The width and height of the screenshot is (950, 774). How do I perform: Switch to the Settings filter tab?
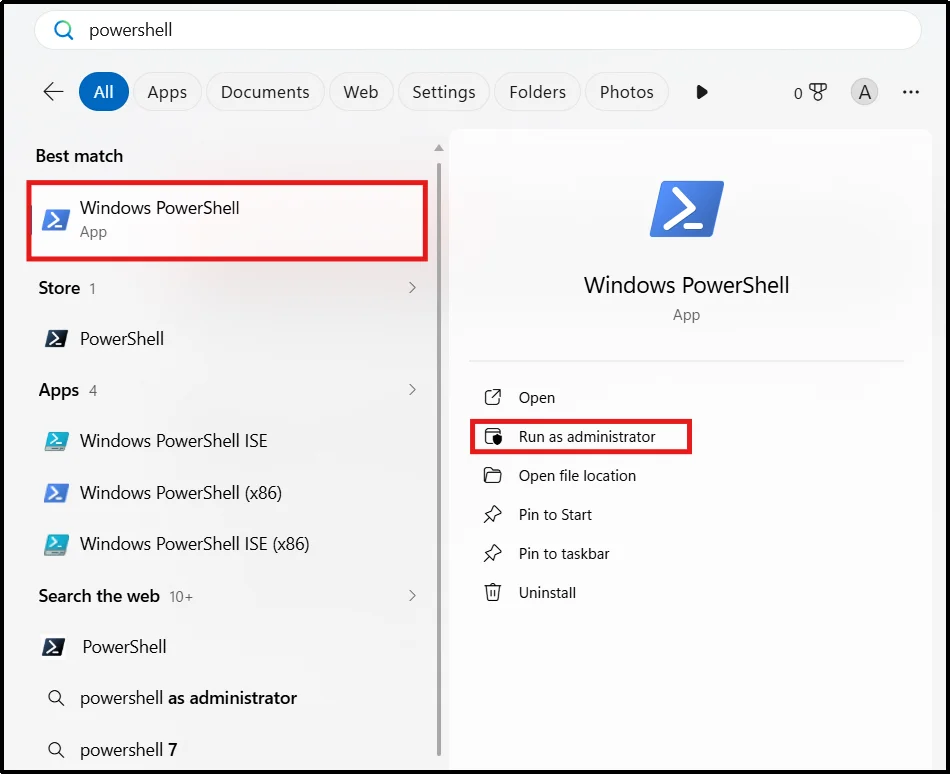coord(443,91)
